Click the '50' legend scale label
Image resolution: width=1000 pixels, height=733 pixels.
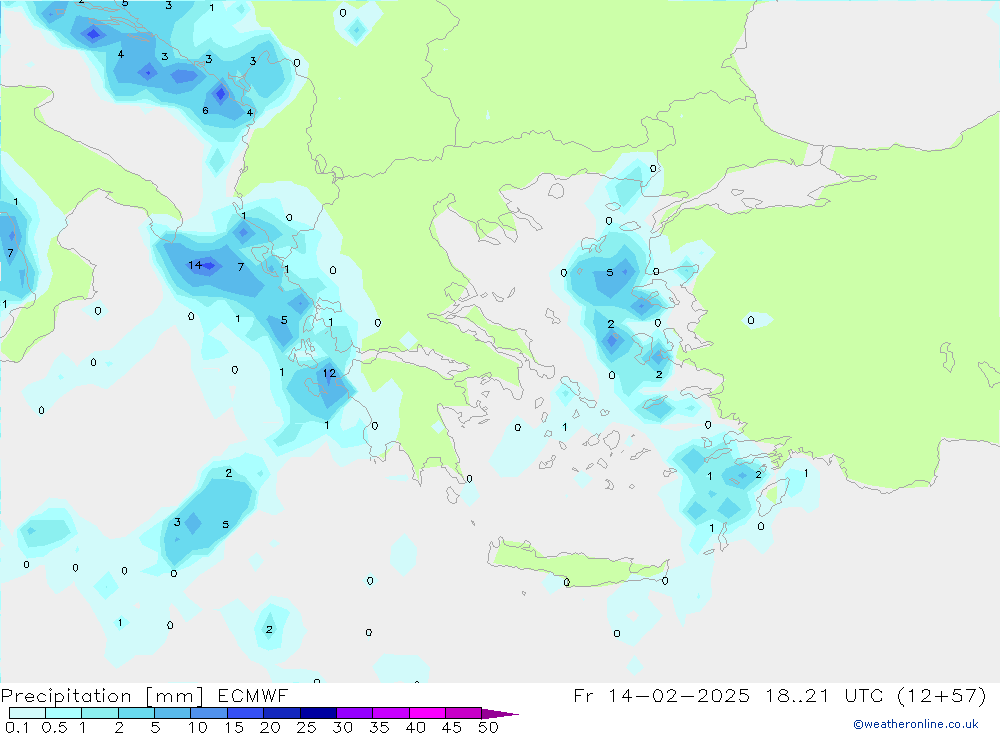(488, 727)
